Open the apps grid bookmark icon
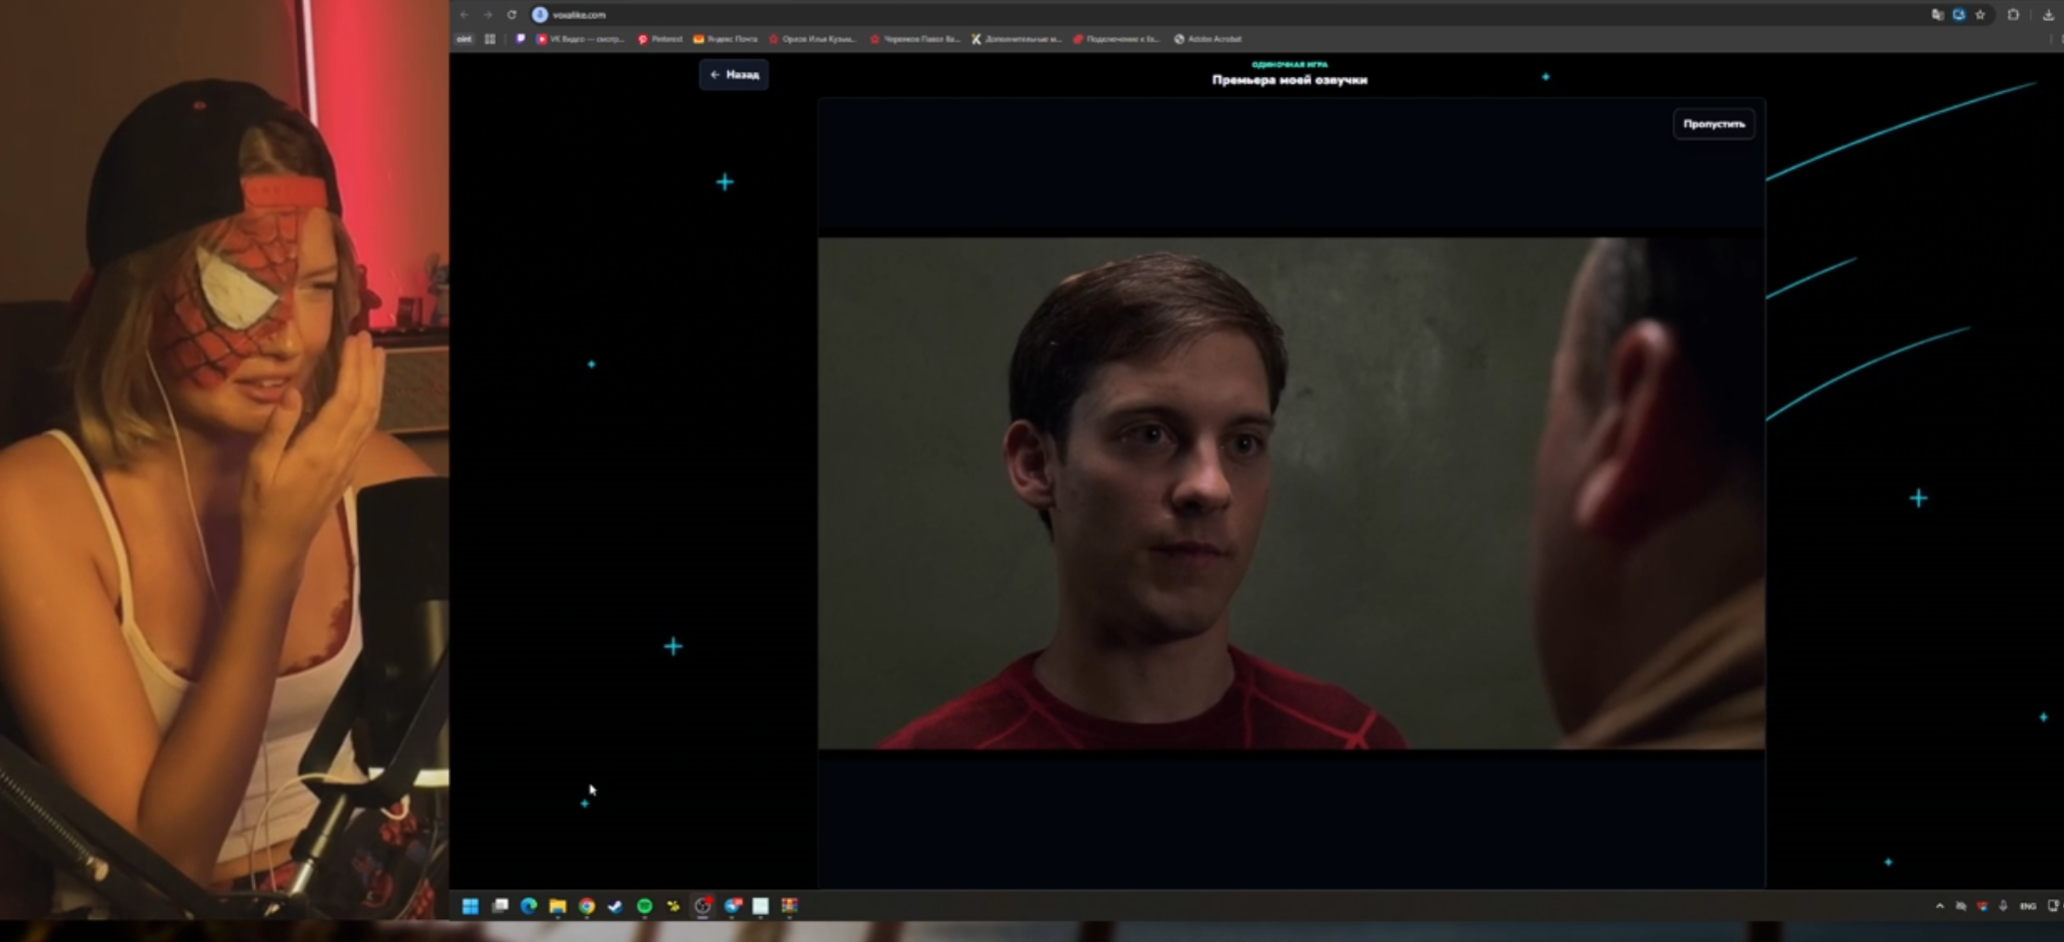Viewport: 2064px width, 942px height. point(490,39)
